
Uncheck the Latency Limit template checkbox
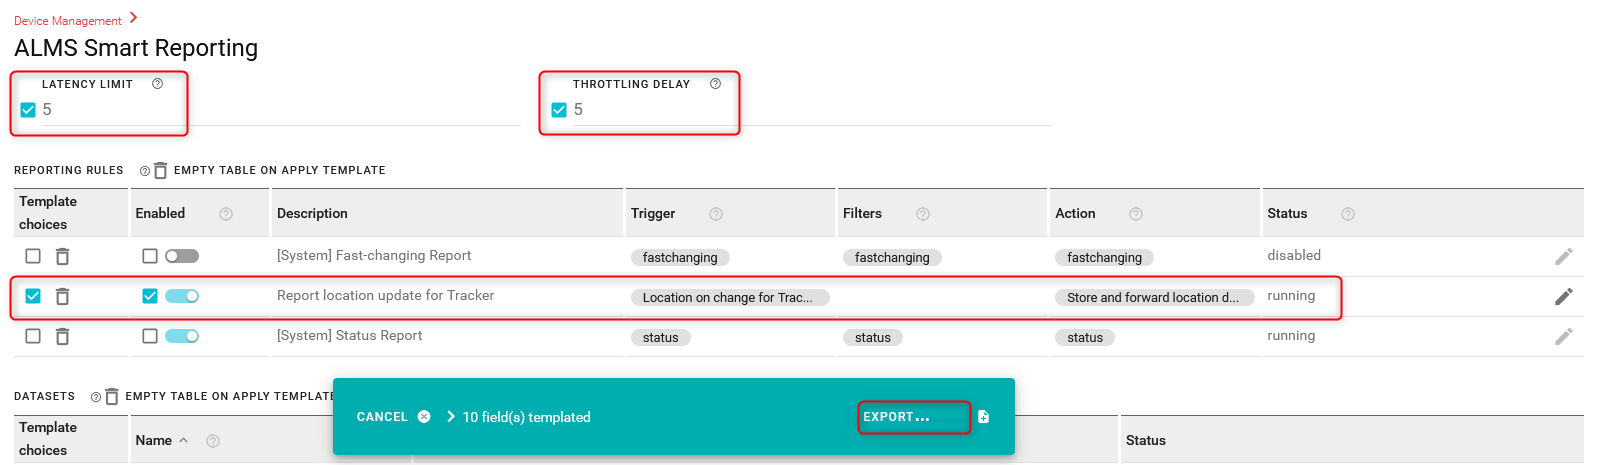pyautogui.click(x=28, y=110)
